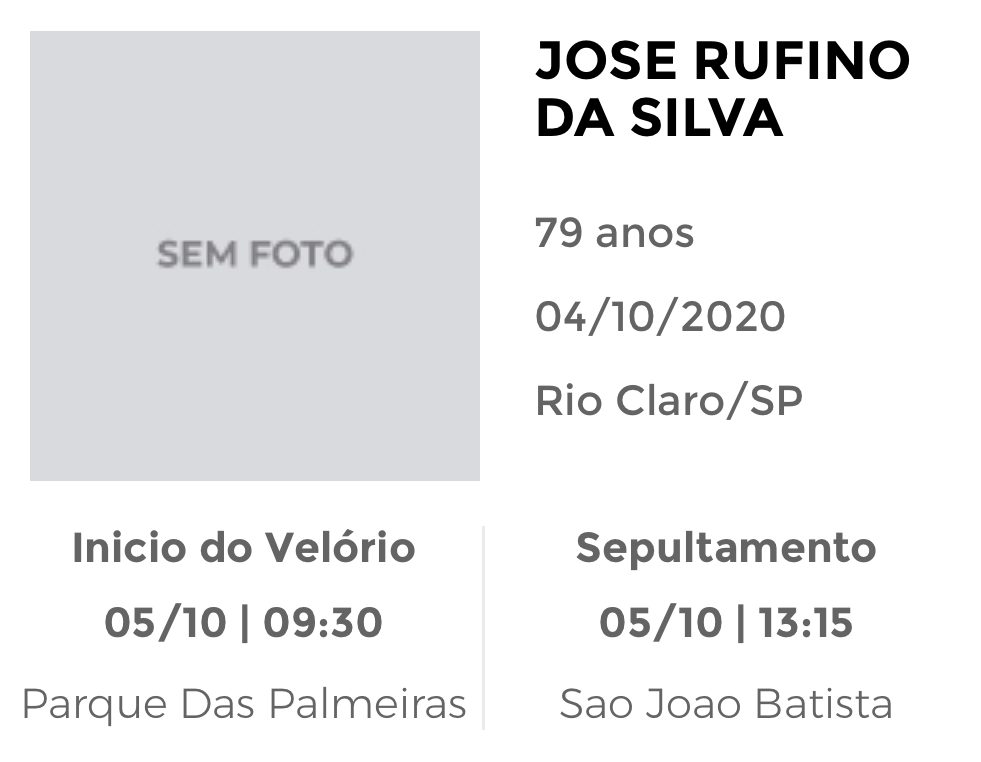Click the Inicio do Velório heading
This screenshot has height=762, width=981.
point(244,548)
